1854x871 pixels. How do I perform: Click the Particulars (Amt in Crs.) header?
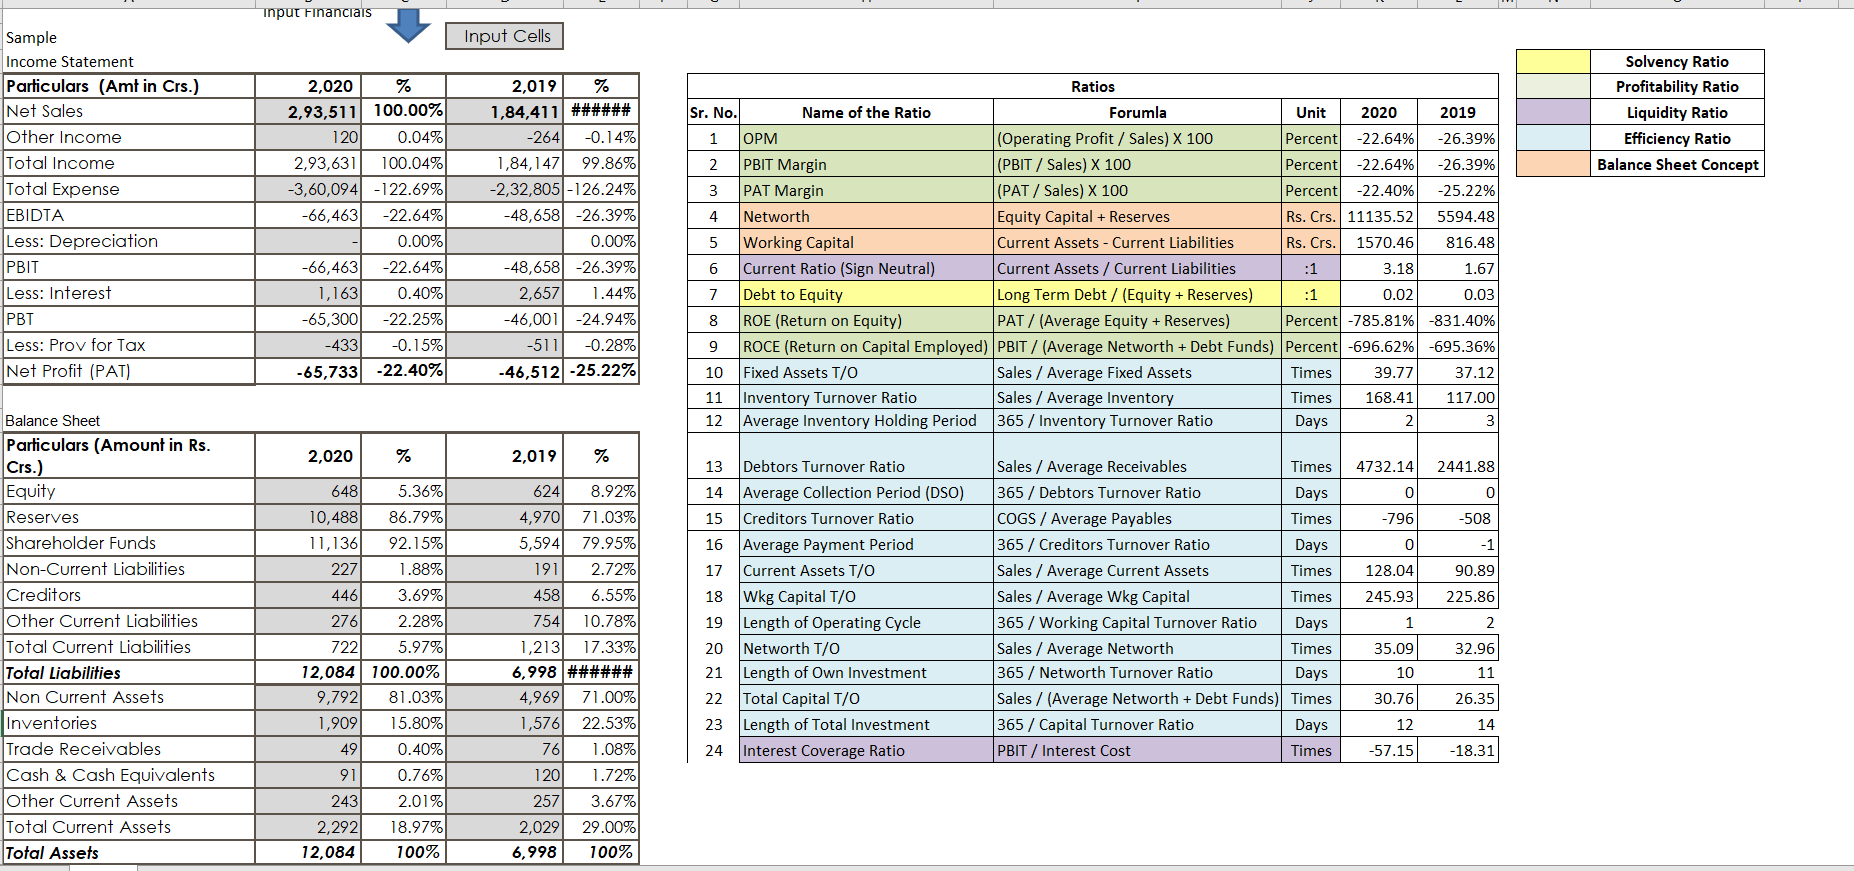pyautogui.click(x=129, y=86)
